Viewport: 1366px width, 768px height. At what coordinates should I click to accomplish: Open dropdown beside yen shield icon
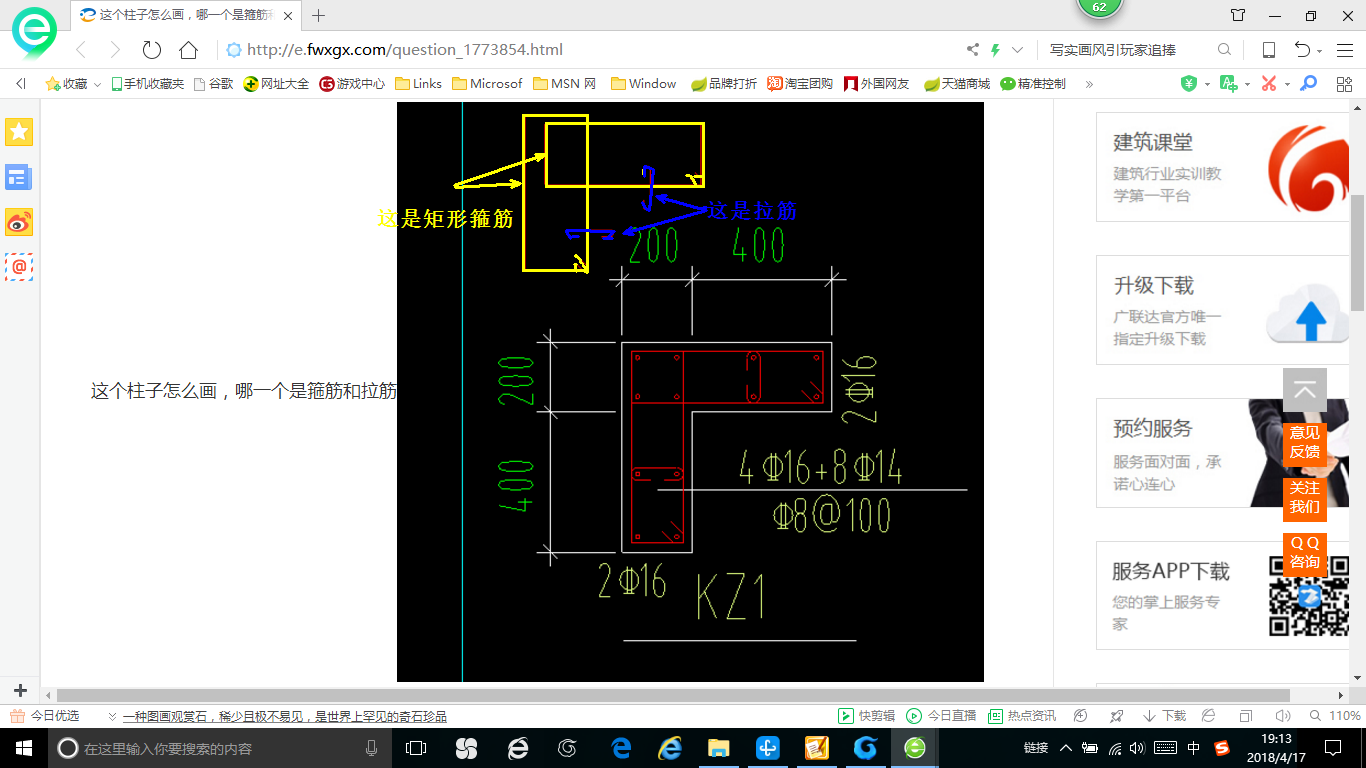[x=1207, y=85]
